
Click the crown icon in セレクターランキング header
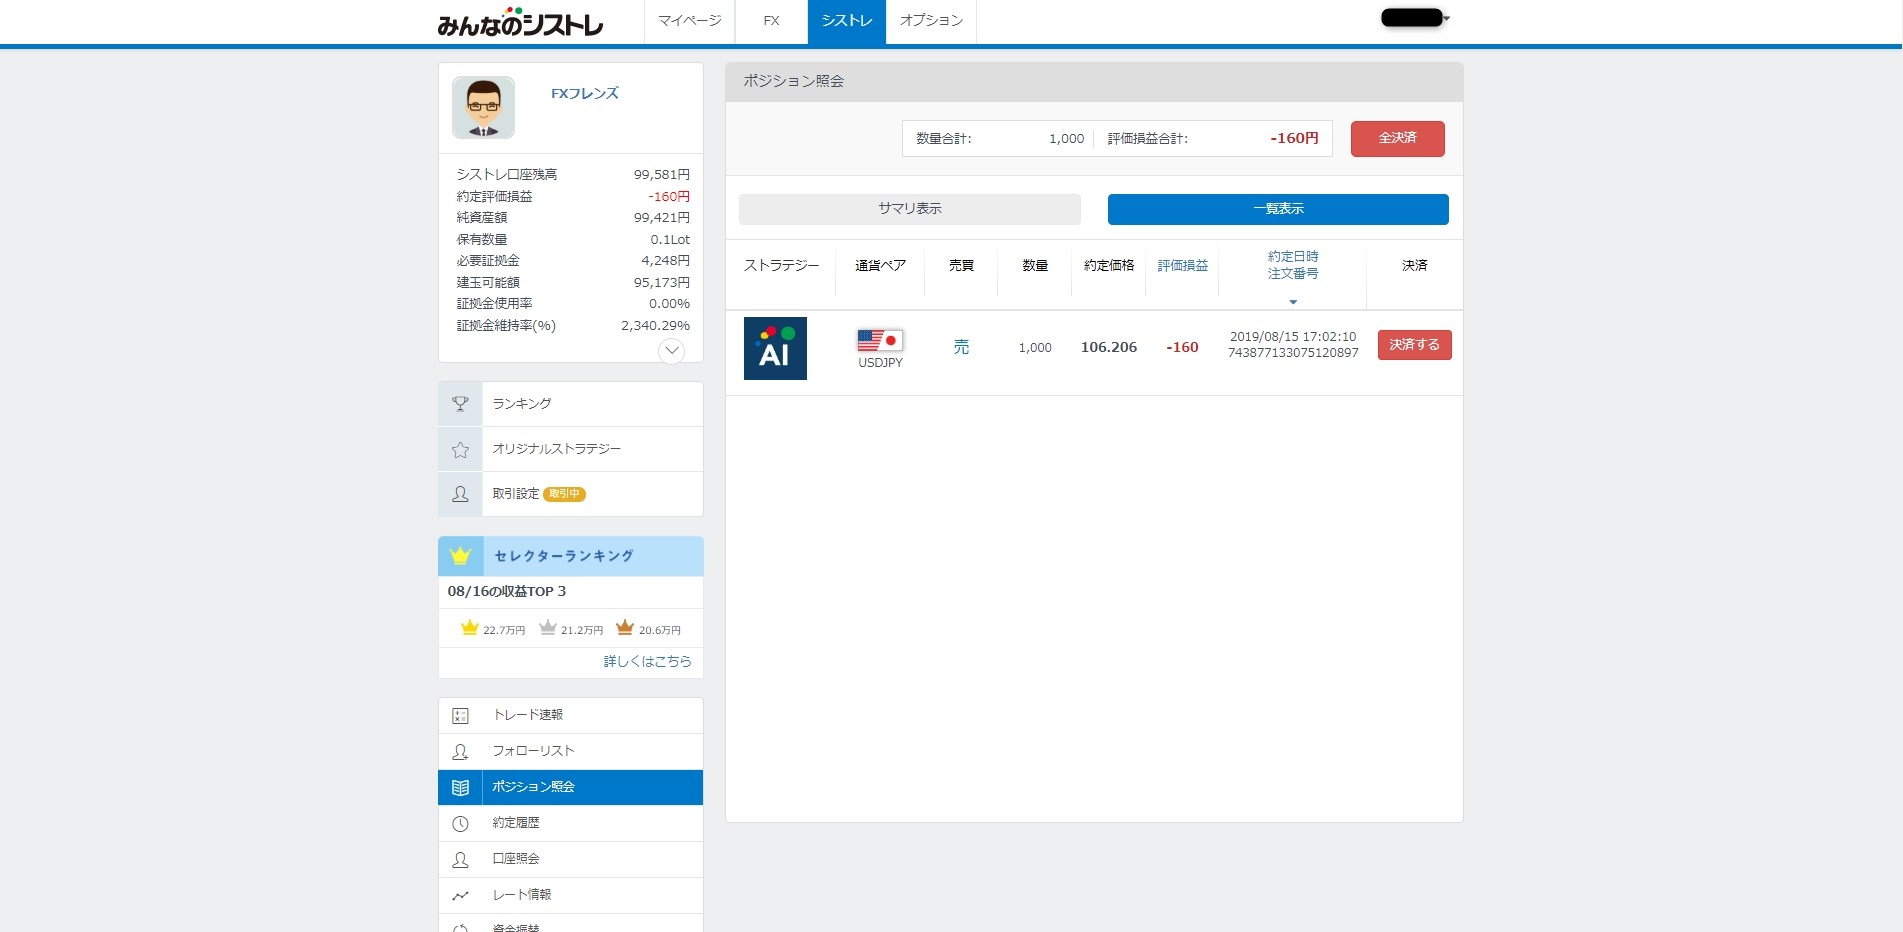click(460, 556)
